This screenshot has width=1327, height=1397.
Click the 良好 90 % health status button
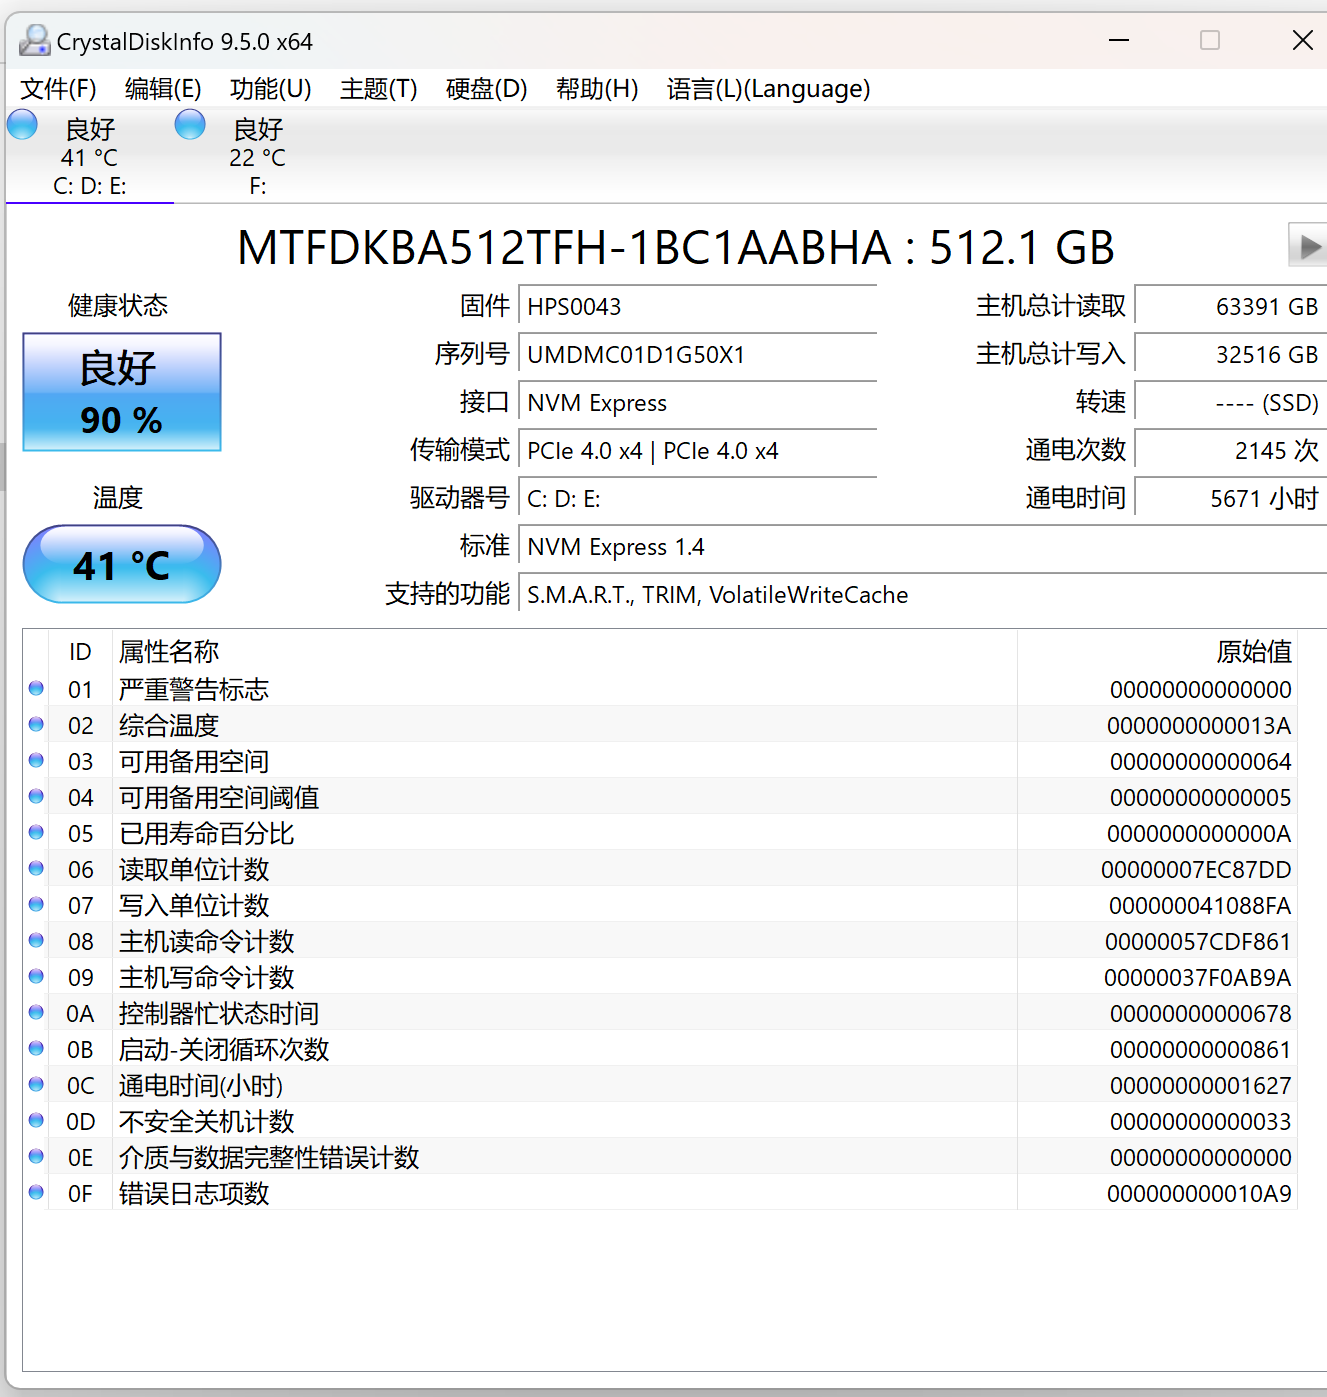121,392
